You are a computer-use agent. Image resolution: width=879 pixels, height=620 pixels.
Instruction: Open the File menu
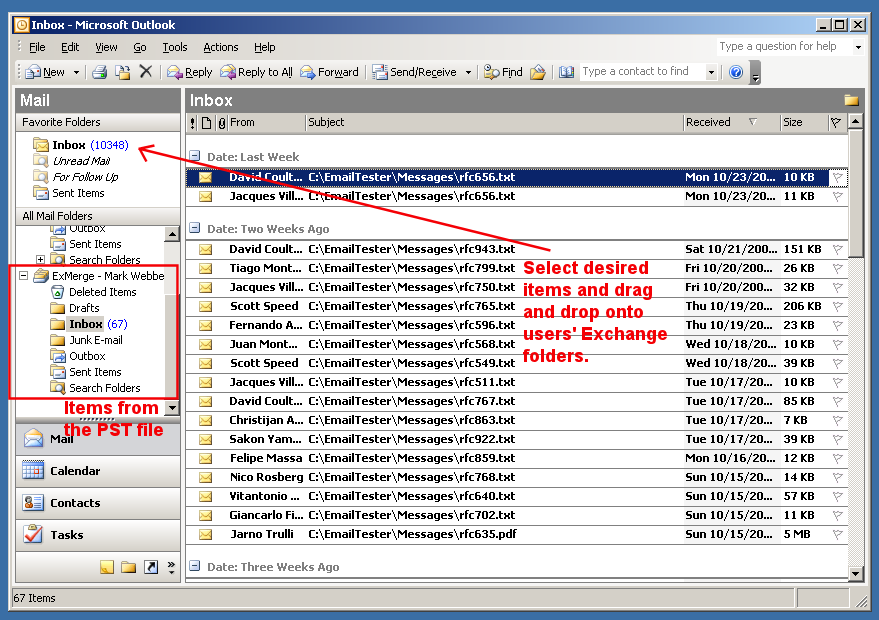pos(37,47)
